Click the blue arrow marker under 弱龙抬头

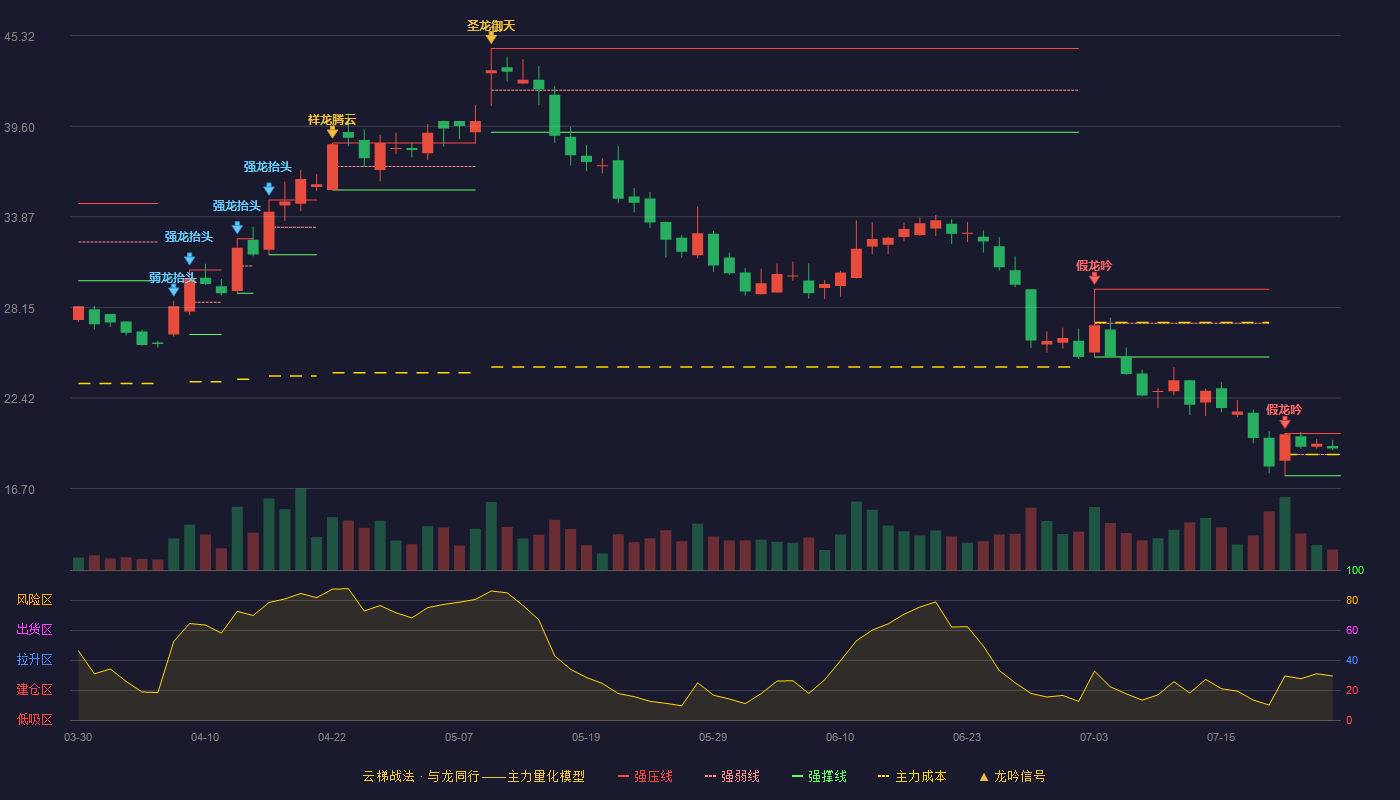174,290
